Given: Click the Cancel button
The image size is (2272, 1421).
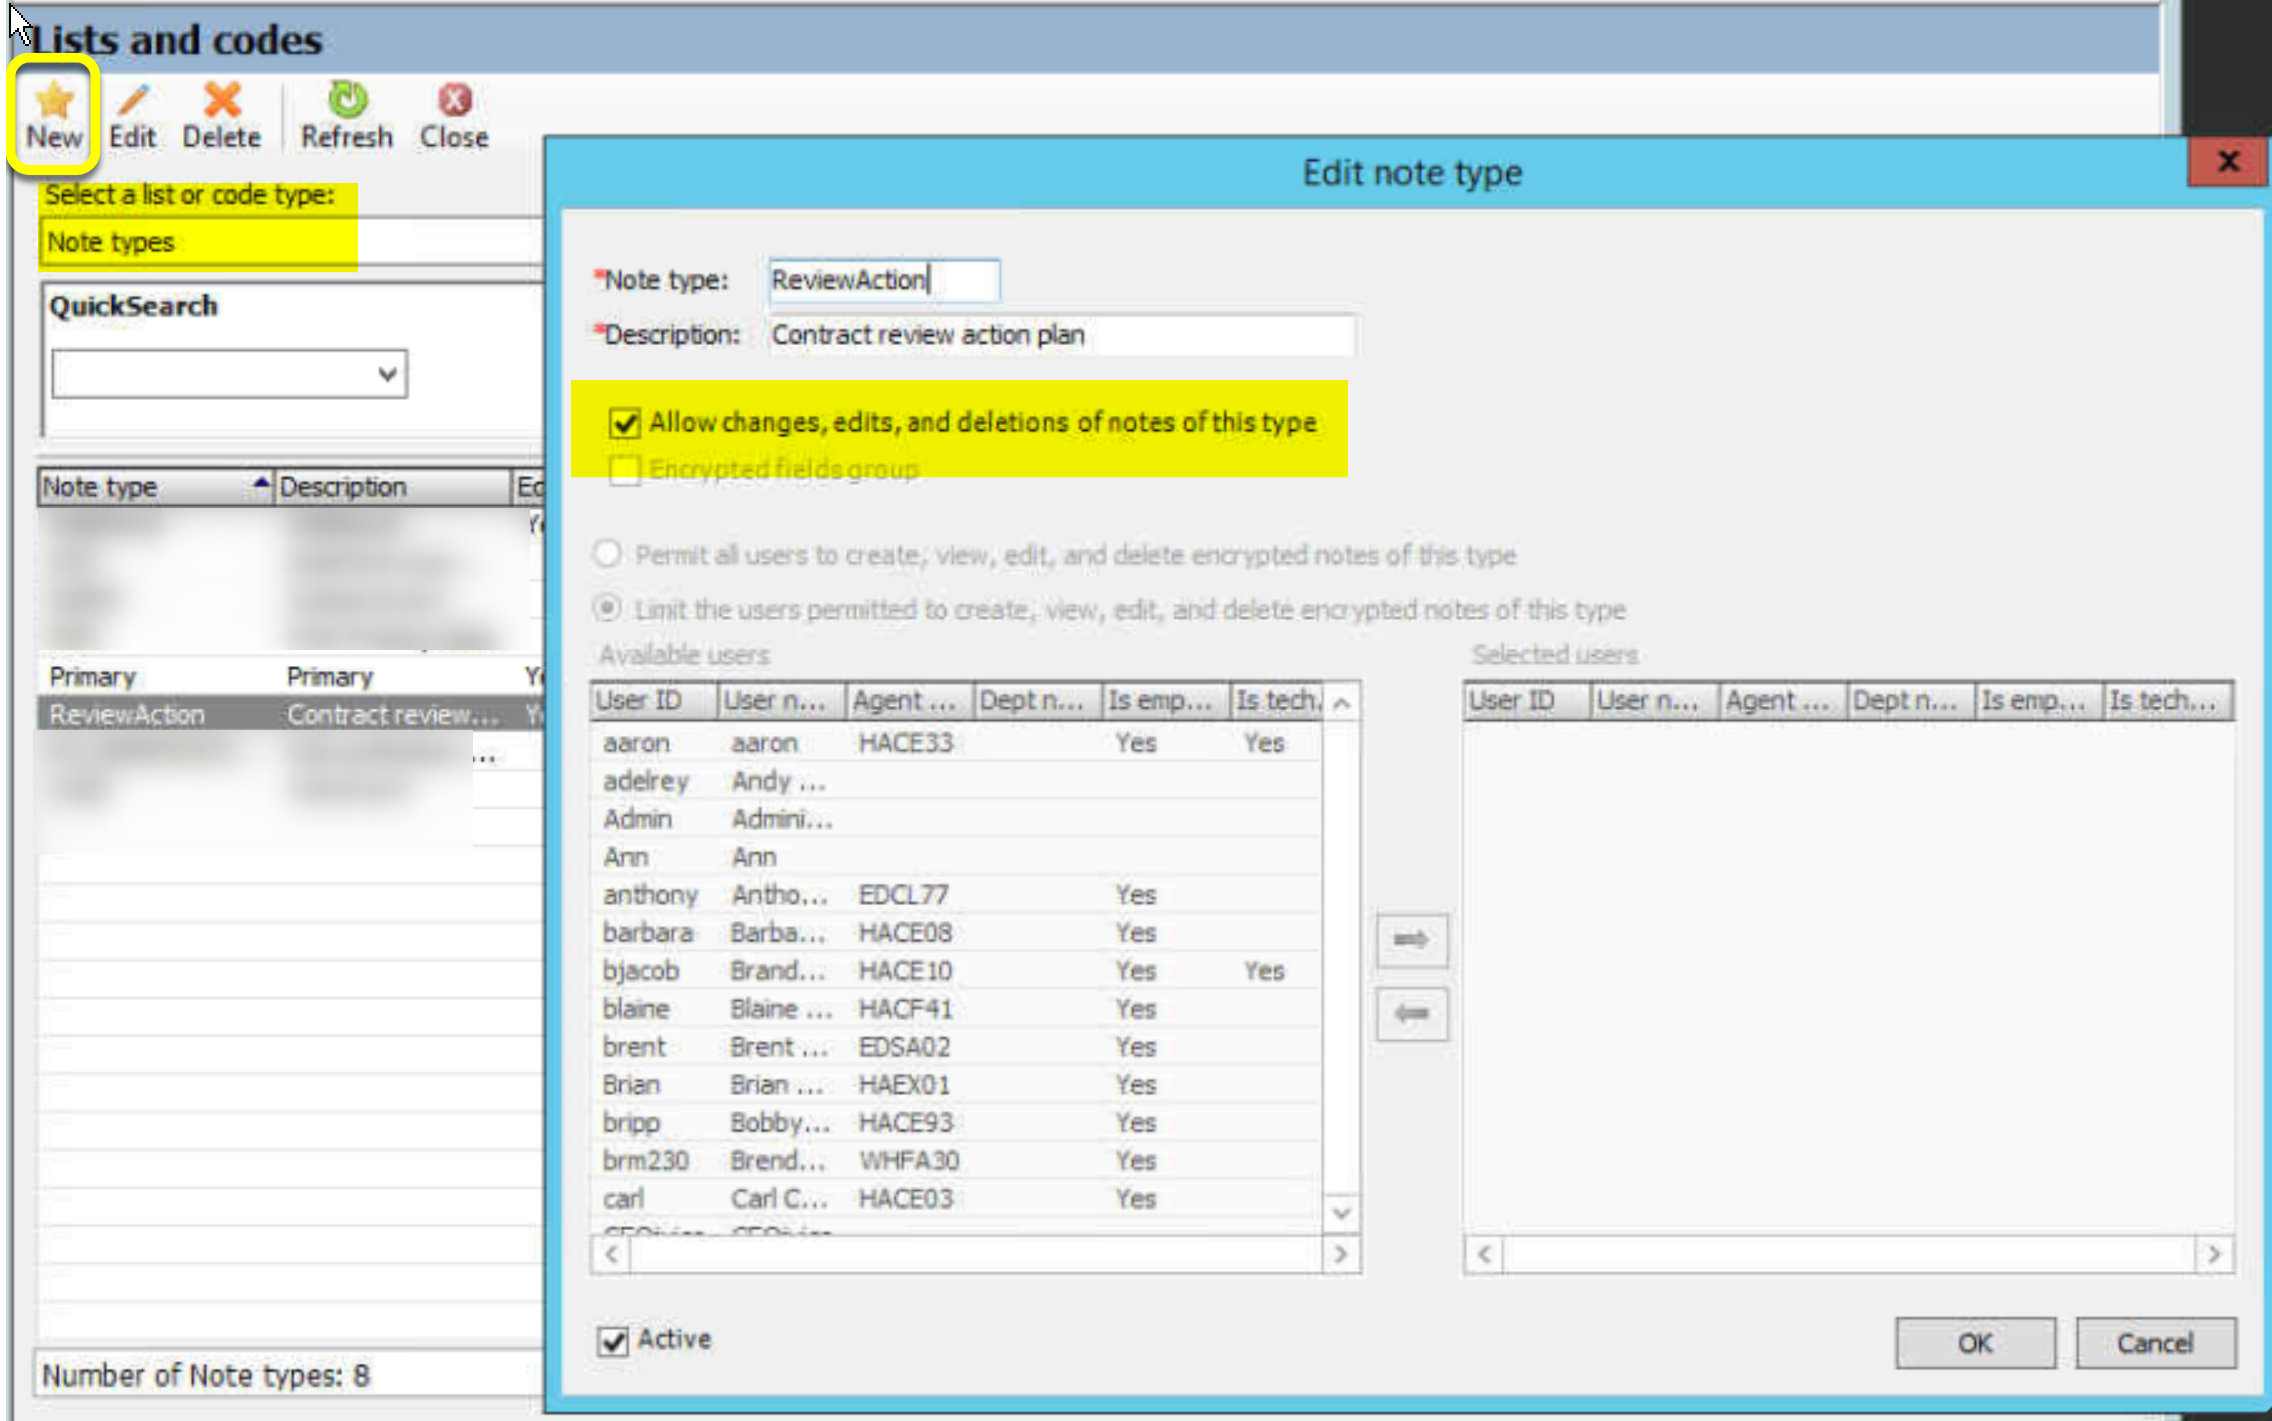Looking at the screenshot, I should pos(2155,1343).
